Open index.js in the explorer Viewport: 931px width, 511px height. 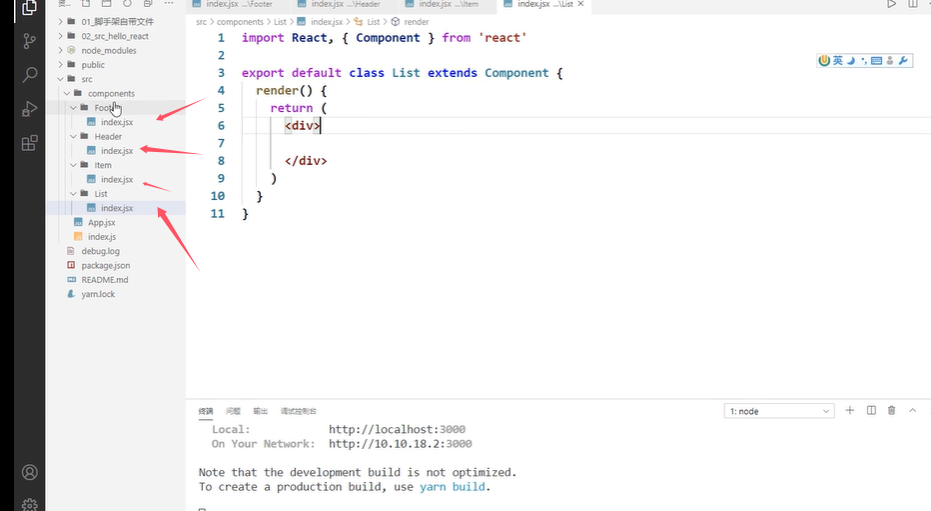102,237
